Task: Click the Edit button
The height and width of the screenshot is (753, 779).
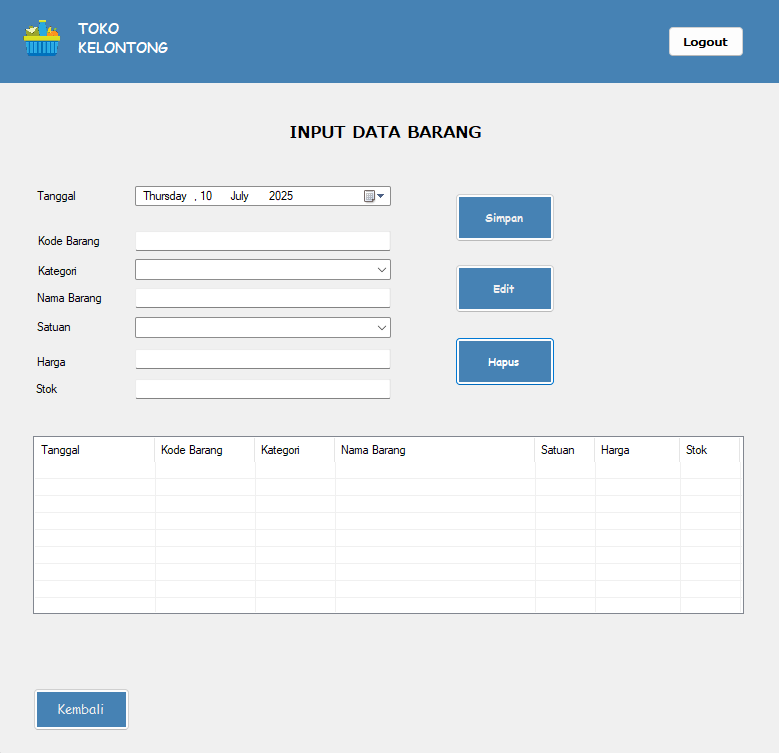Action: tap(505, 289)
